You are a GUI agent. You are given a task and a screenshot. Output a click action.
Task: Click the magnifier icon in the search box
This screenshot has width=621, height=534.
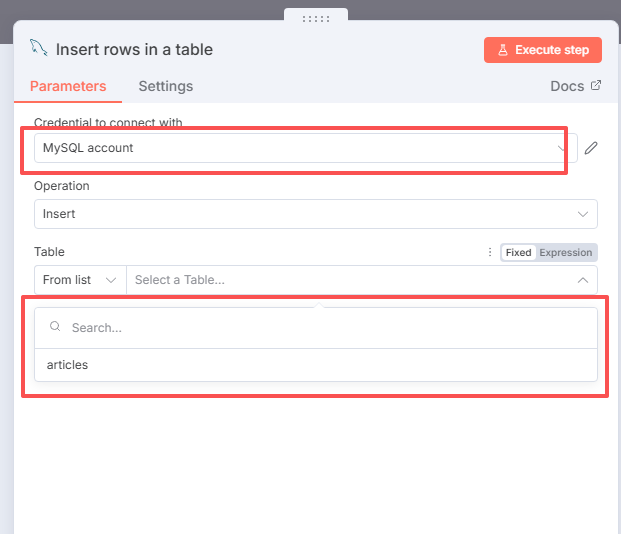pos(55,326)
